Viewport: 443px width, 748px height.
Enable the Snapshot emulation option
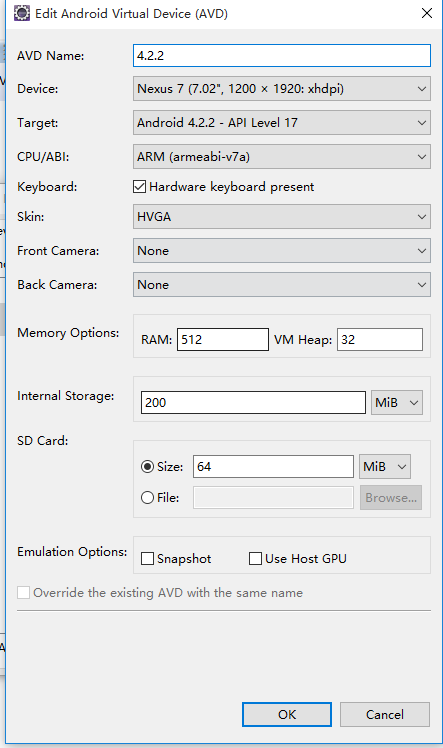tap(147, 559)
